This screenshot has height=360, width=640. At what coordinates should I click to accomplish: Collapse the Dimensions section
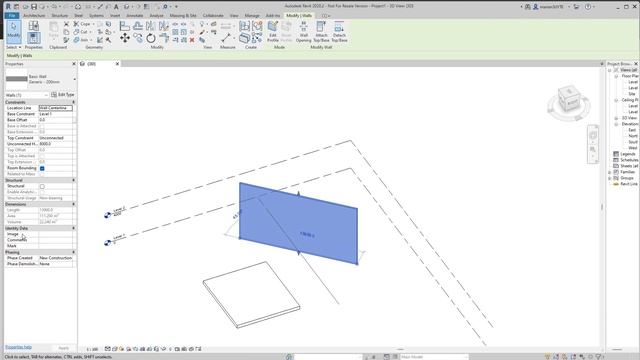[x=73, y=204]
